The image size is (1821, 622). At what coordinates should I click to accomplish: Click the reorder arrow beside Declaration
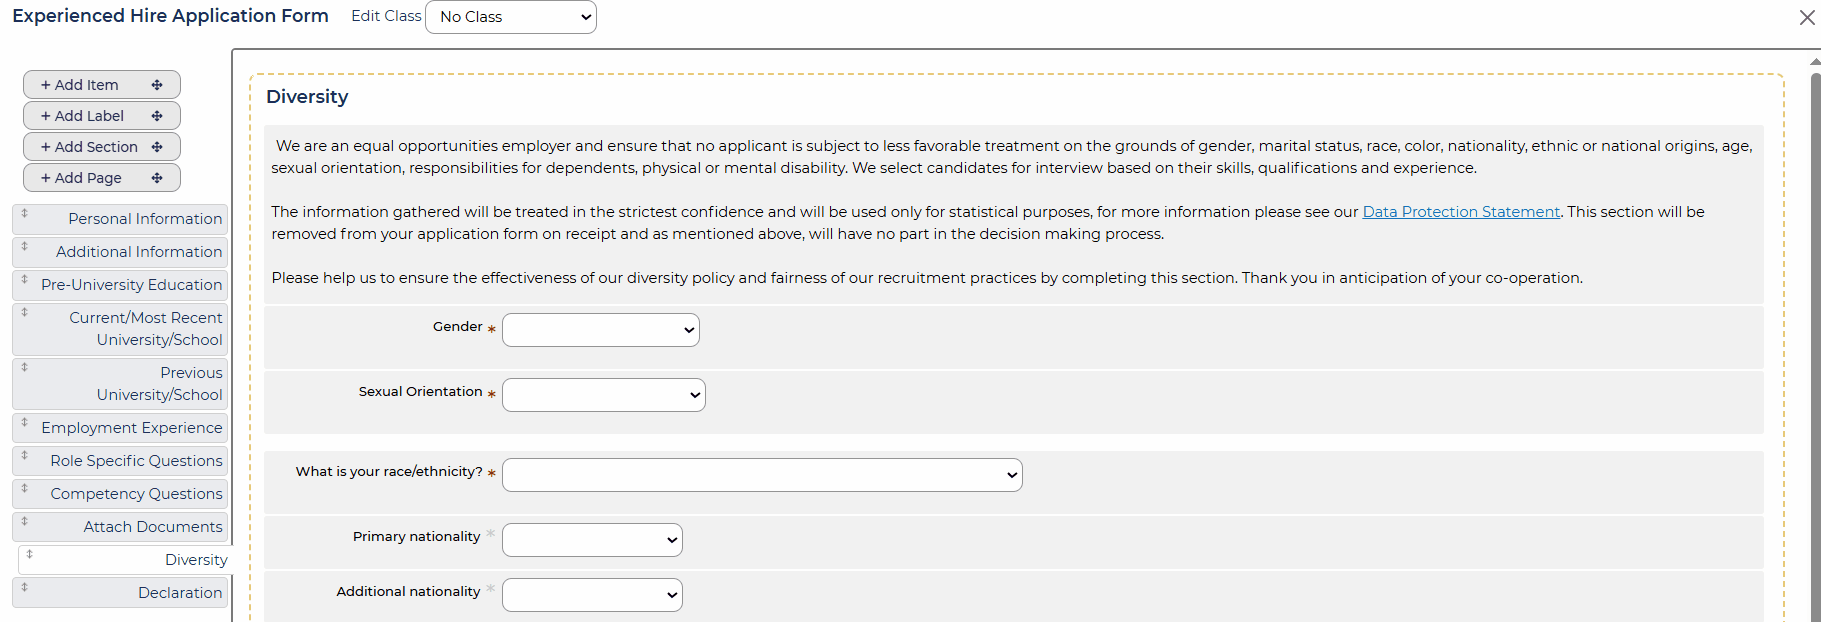(25, 587)
